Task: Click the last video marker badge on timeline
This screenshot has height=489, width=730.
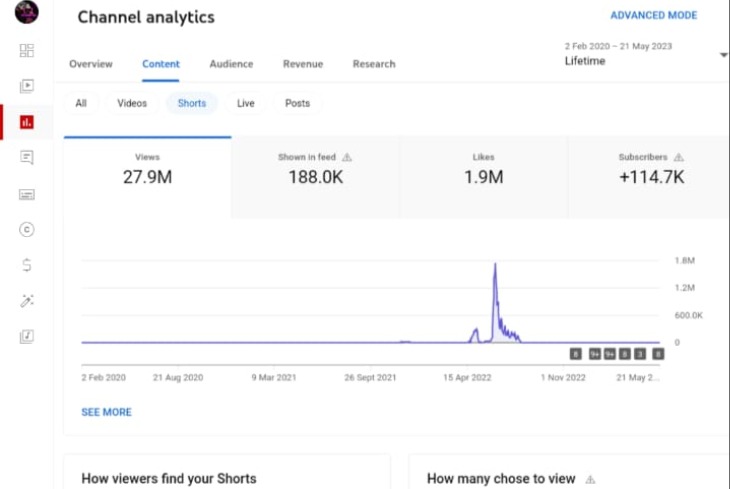Action: pos(658,354)
